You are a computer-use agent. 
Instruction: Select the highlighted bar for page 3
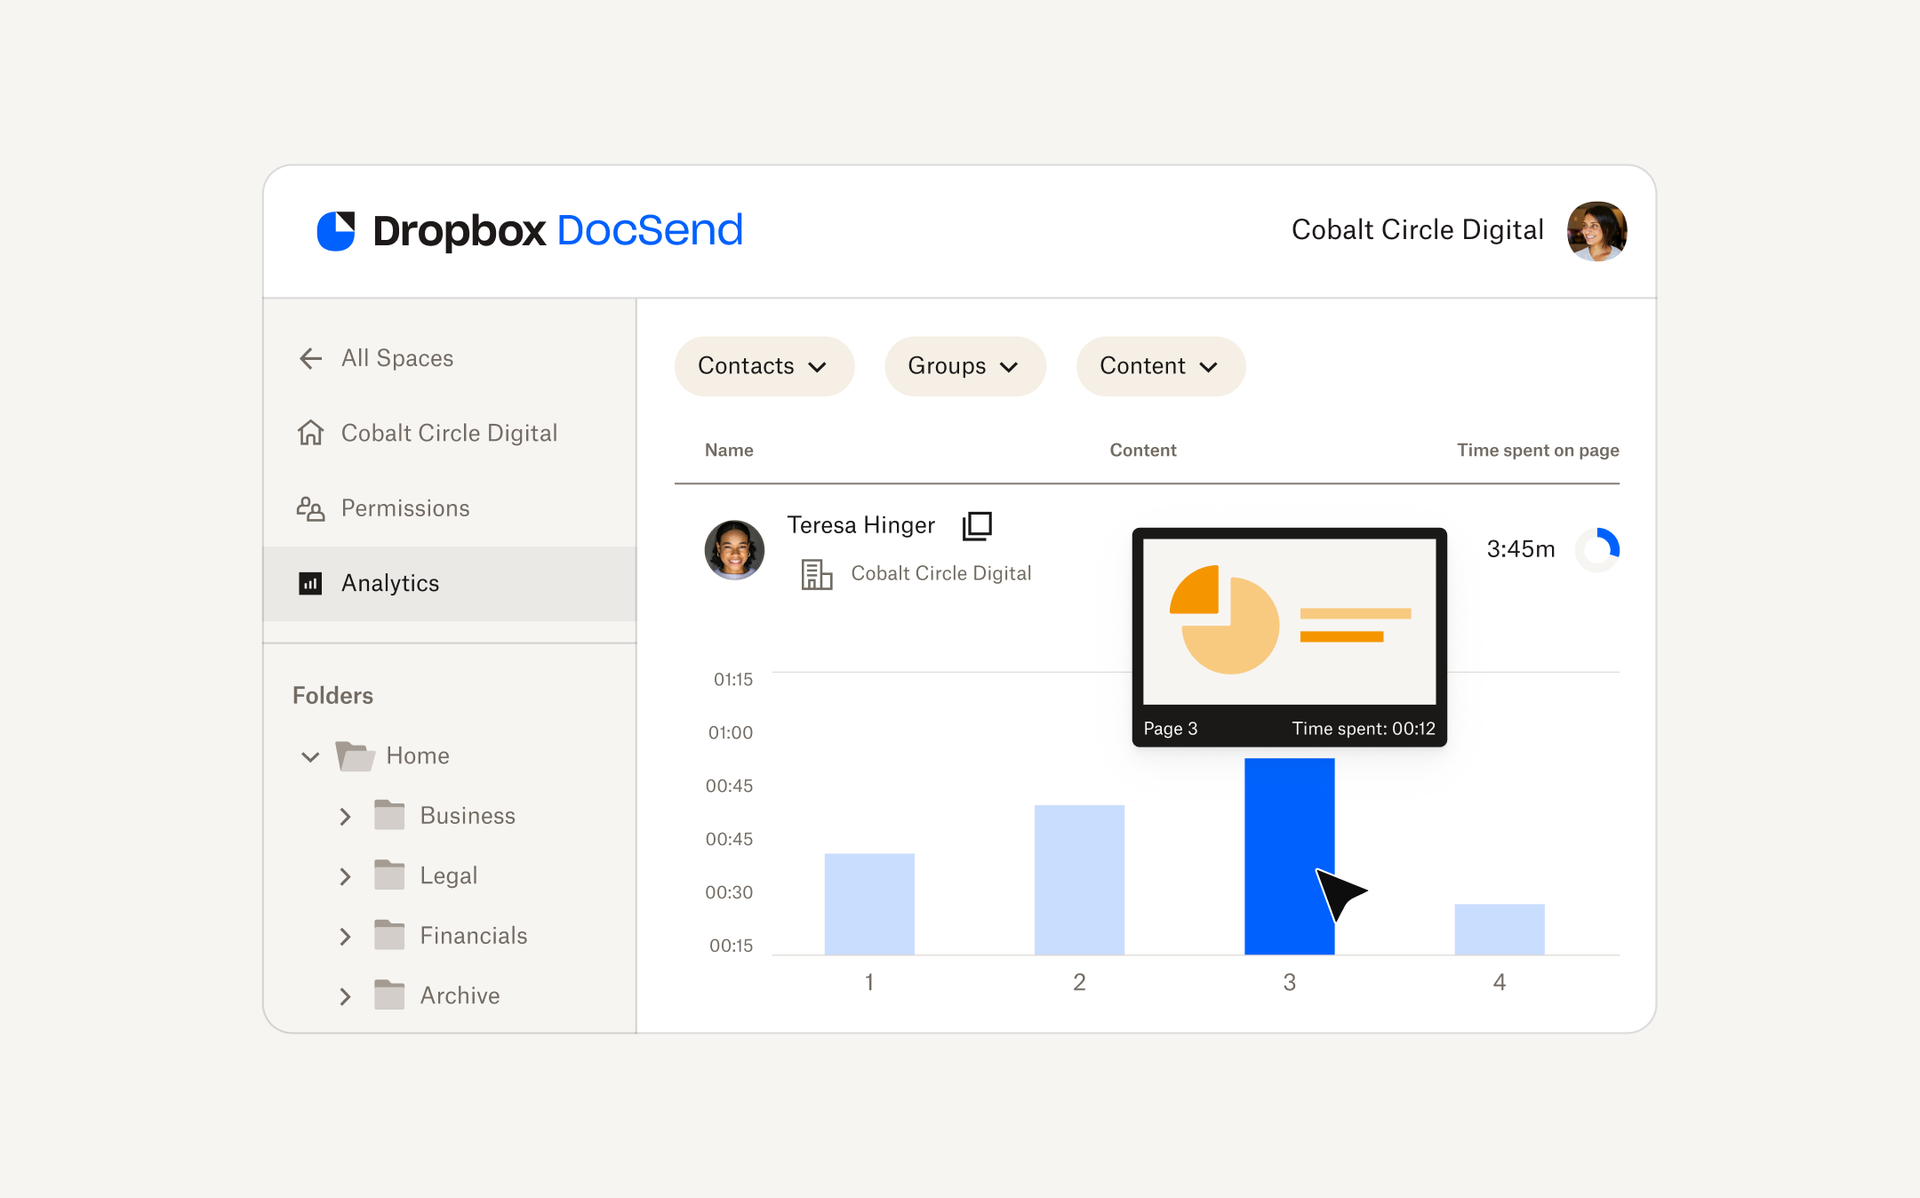click(x=1289, y=860)
